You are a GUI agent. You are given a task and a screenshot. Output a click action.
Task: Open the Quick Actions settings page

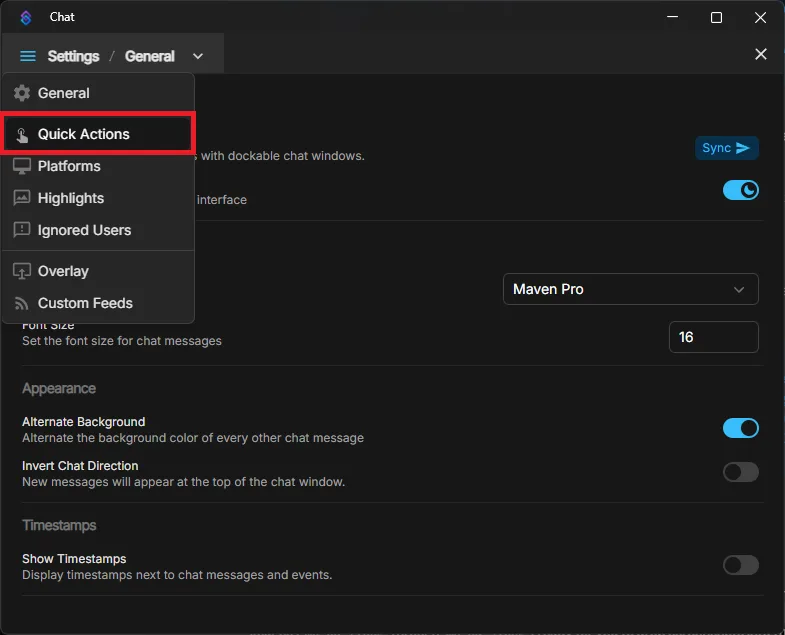coord(98,134)
